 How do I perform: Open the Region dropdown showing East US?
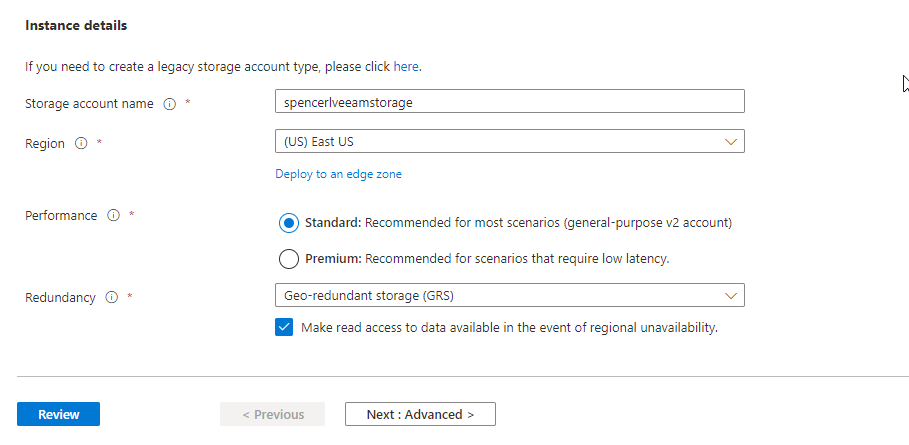coord(510,141)
